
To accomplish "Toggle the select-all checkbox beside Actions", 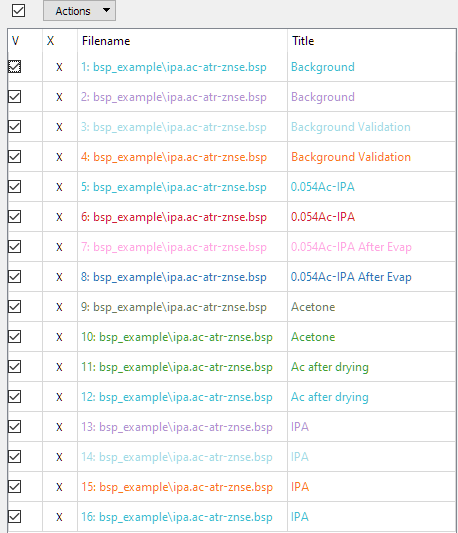I will 18,10.
